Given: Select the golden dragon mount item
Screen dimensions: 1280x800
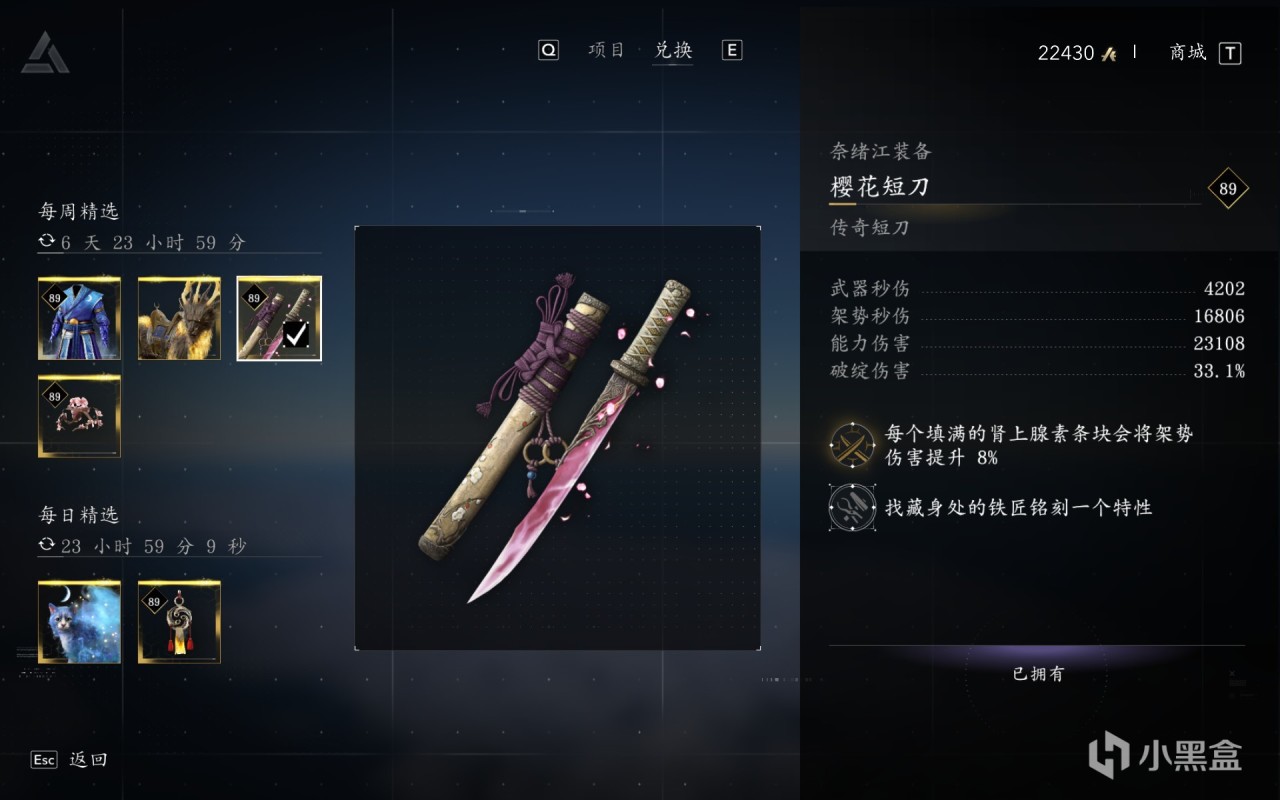Looking at the screenshot, I should [x=179, y=318].
